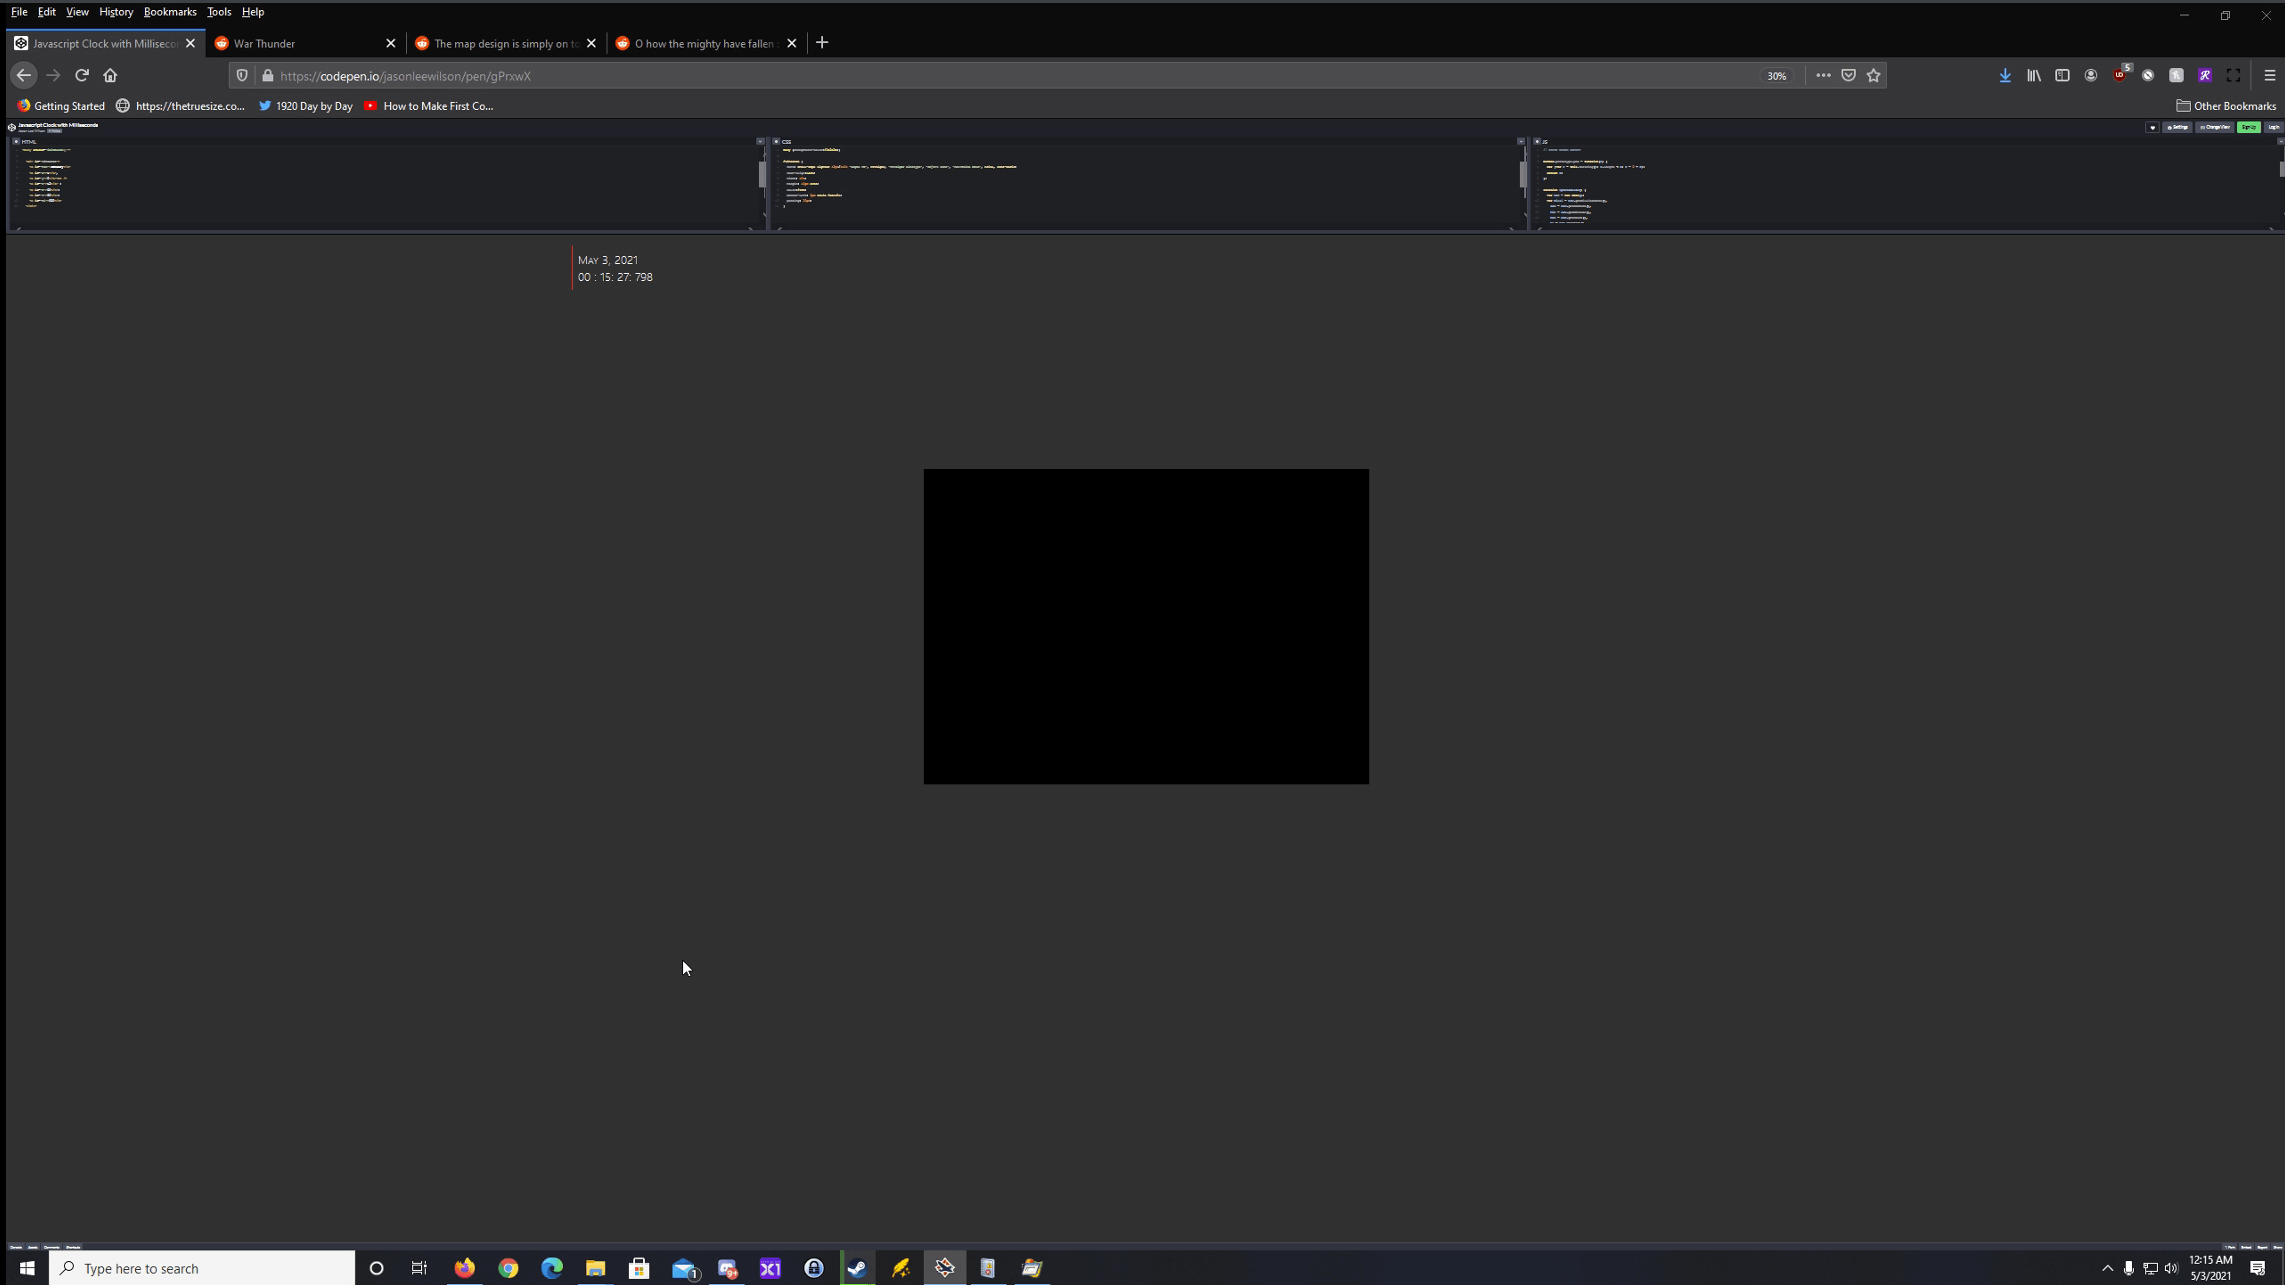Screen dimensions: 2285x1285
Task: Open the History menu
Action: click(x=116, y=12)
